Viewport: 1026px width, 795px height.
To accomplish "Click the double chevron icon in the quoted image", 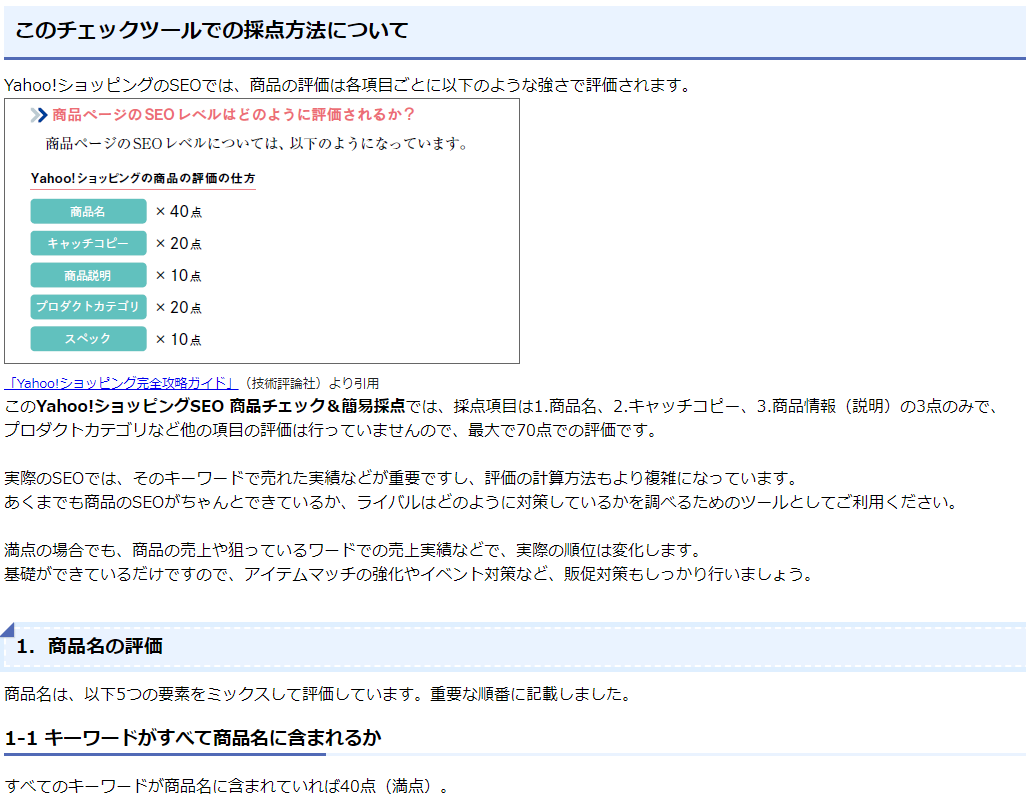I will click(x=39, y=115).
